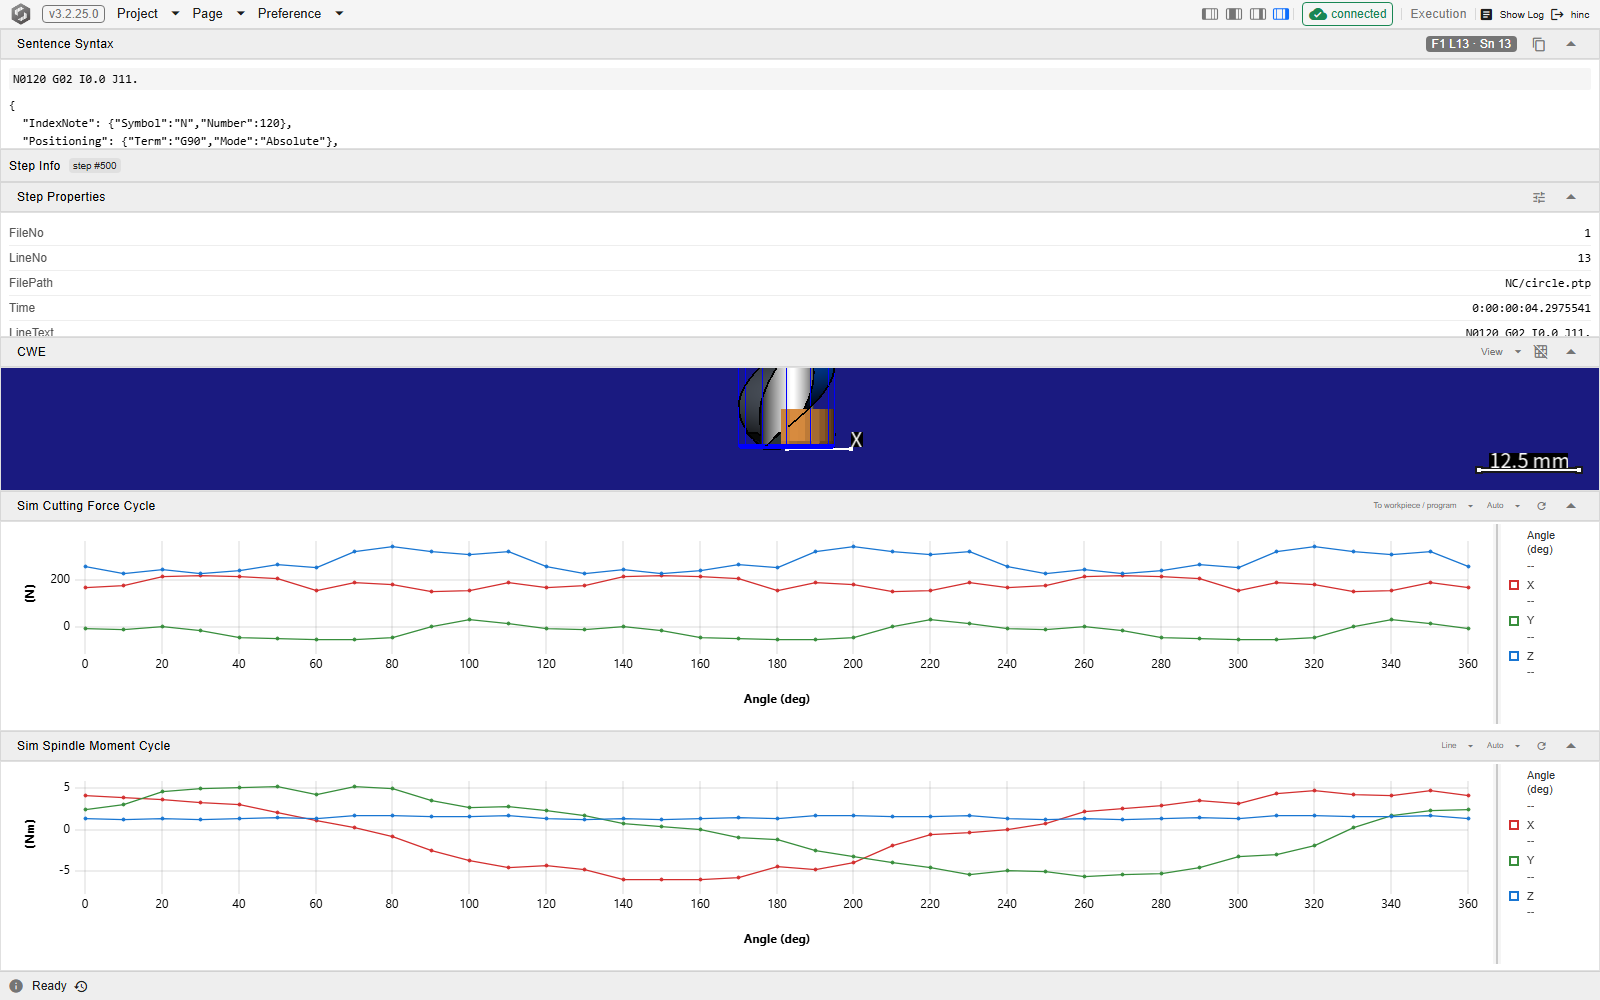
Task: Open the 'To workpiece / program' dropdown
Action: point(1423,506)
